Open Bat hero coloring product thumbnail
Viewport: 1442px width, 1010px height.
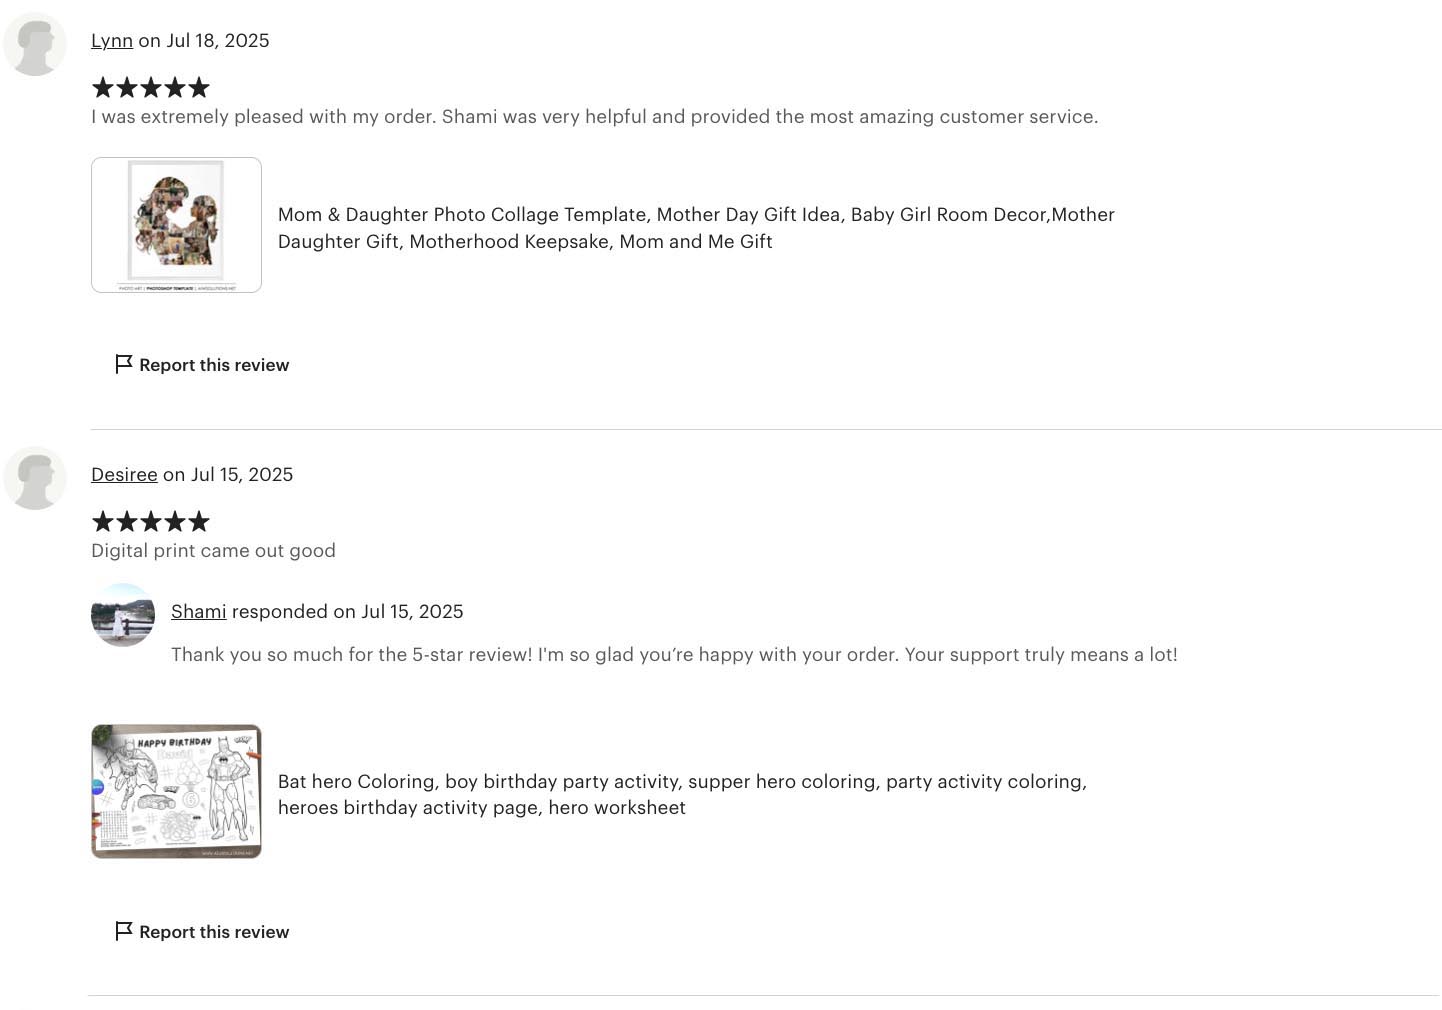click(x=176, y=791)
